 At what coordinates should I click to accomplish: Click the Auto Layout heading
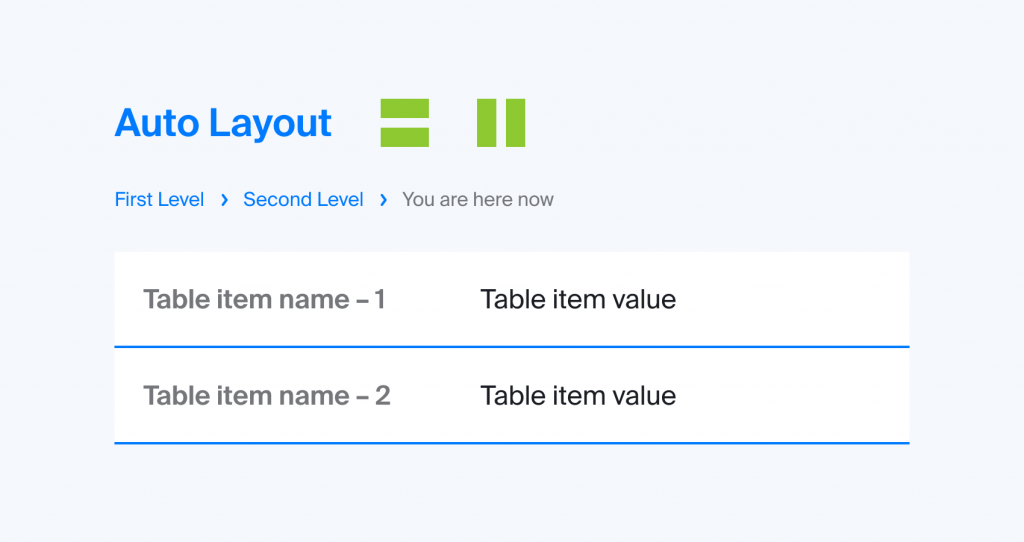[x=223, y=123]
